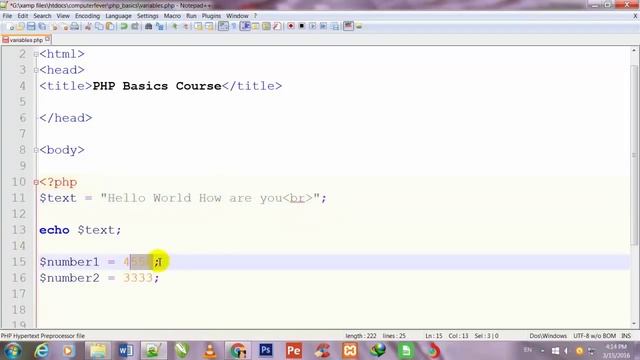Click UTF-8 w/o BOM encoding in status bar
Image resolution: width=640 pixels, height=360 pixels.
pyautogui.click(x=594, y=336)
